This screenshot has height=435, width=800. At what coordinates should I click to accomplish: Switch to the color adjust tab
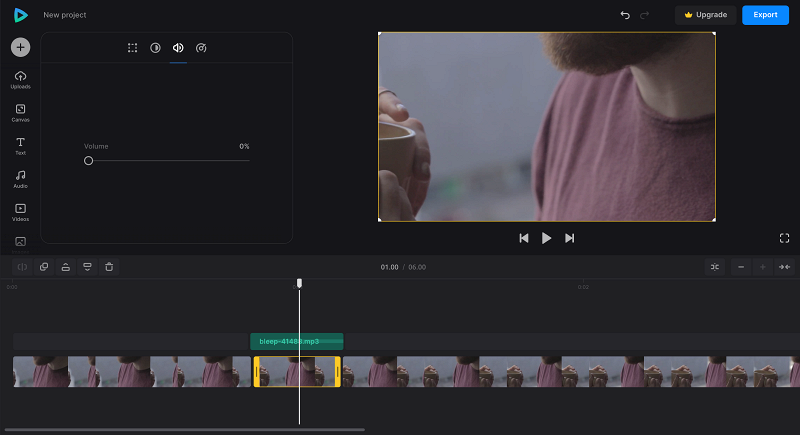click(156, 48)
